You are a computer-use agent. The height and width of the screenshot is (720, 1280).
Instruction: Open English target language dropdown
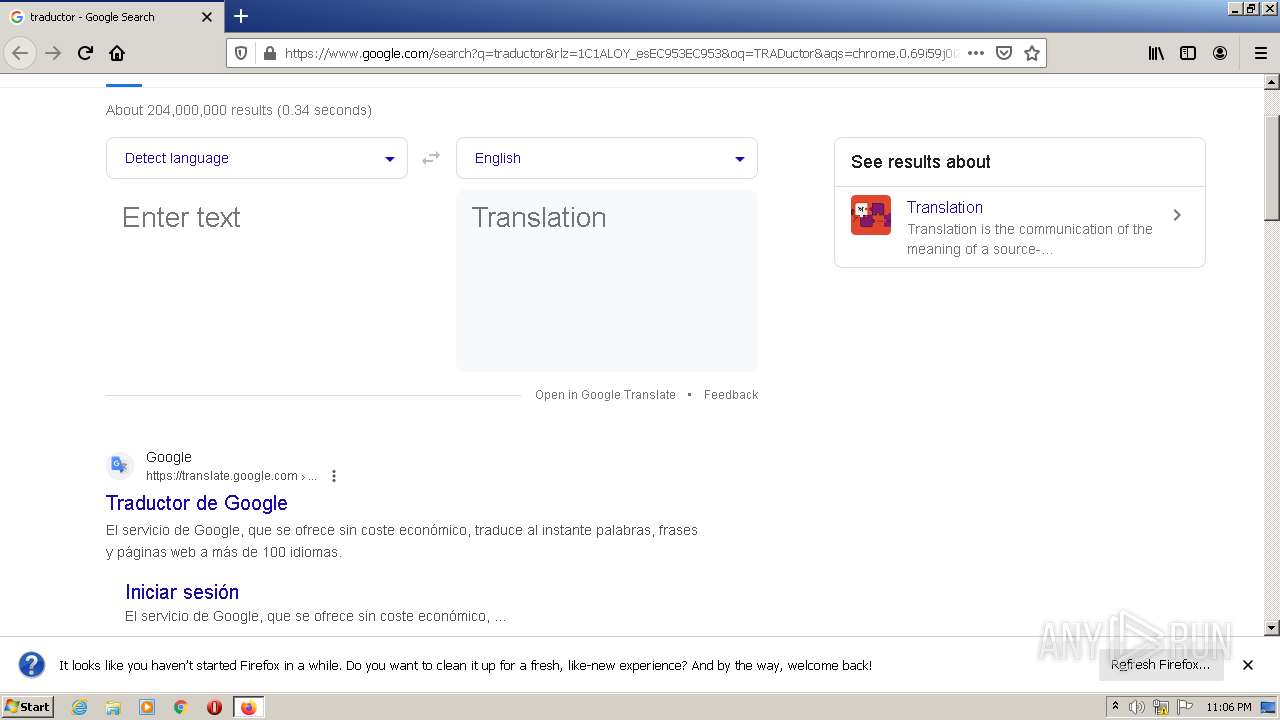click(607, 158)
